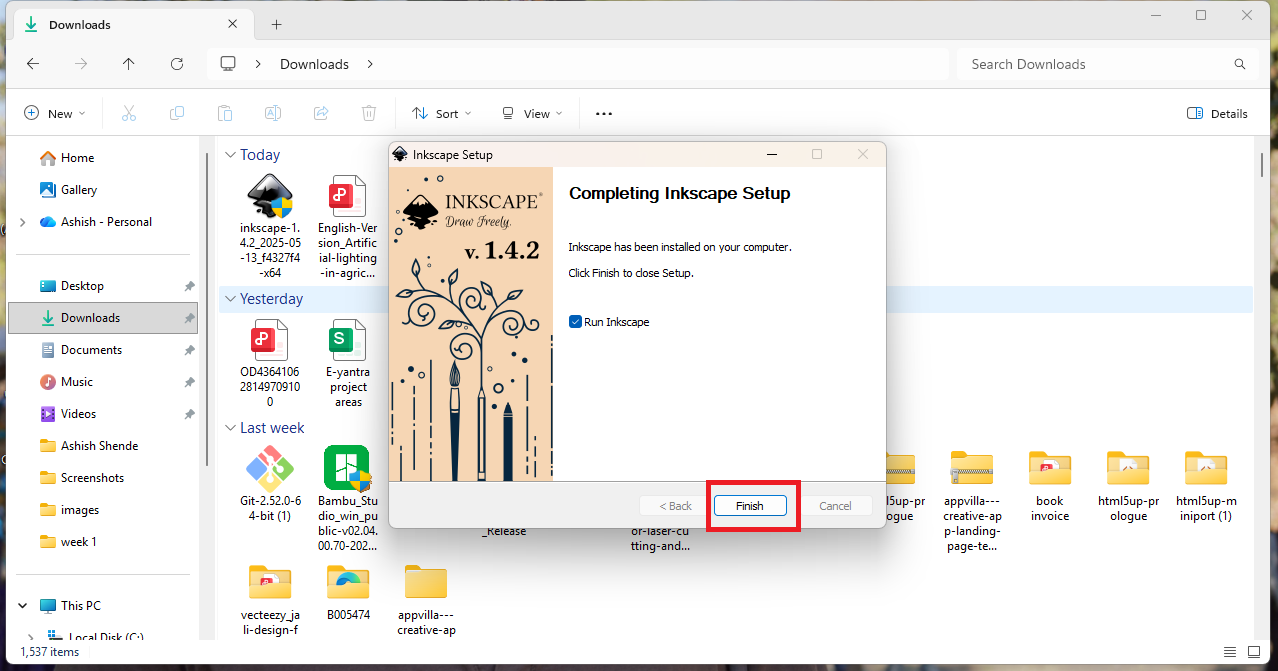
Task: Switch to details list view icon
Action: coord(1229,652)
